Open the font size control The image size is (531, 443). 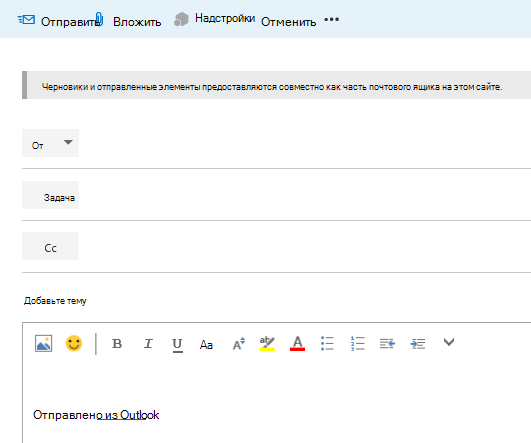click(239, 343)
